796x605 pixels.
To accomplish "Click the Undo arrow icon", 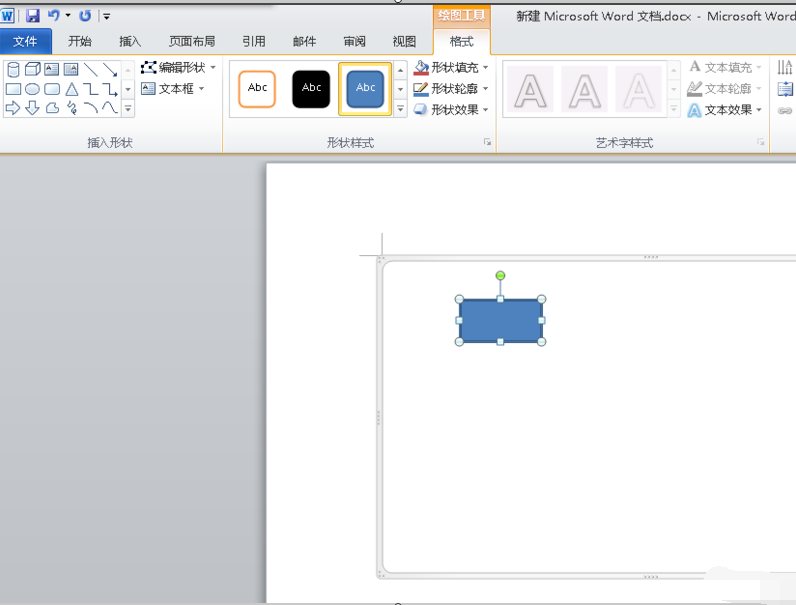I will tap(53, 16).
